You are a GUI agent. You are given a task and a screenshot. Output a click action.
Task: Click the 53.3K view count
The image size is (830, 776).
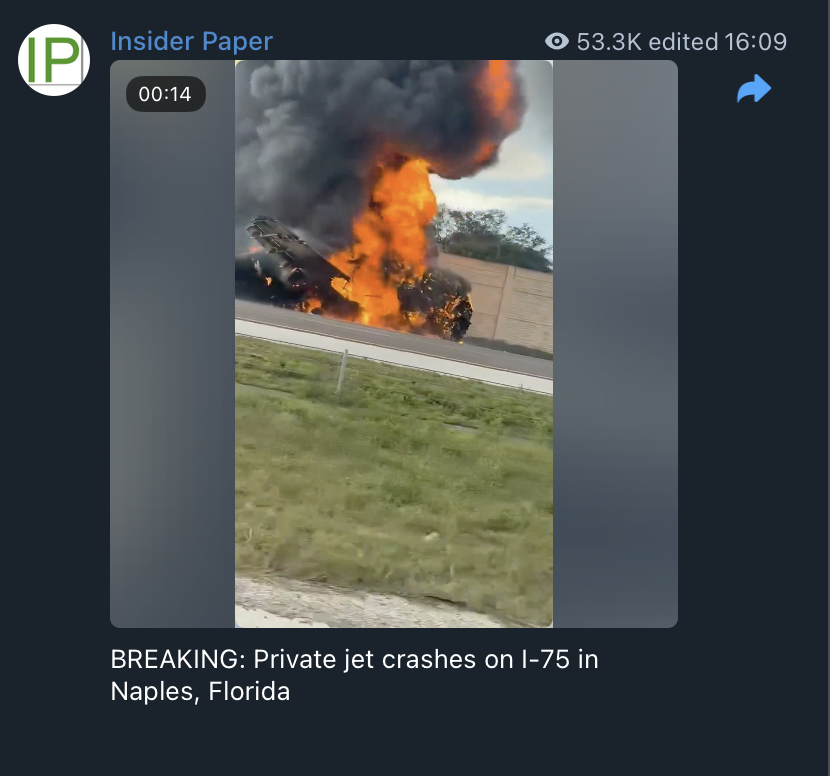coord(609,42)
